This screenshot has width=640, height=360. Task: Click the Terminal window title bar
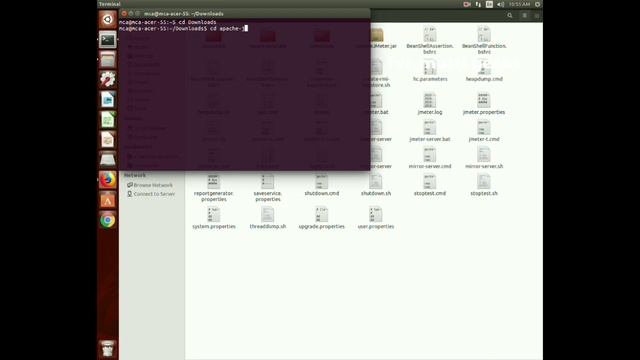click(x=245, y=13)
